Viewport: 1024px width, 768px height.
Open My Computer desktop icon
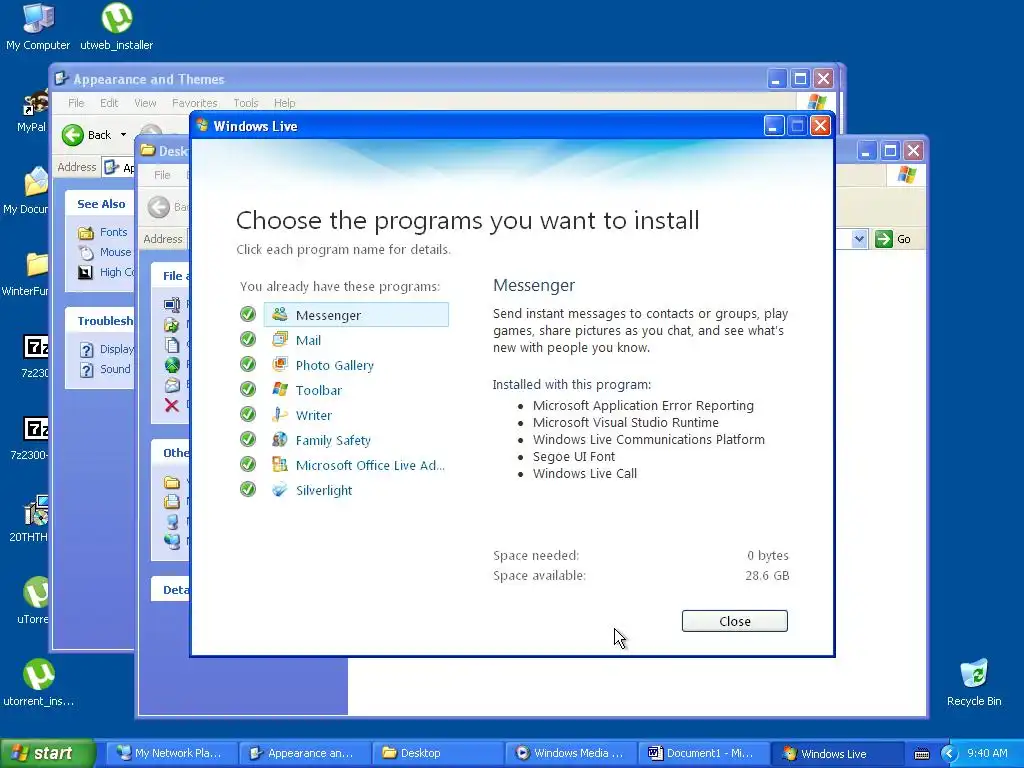tap(38, 26)
